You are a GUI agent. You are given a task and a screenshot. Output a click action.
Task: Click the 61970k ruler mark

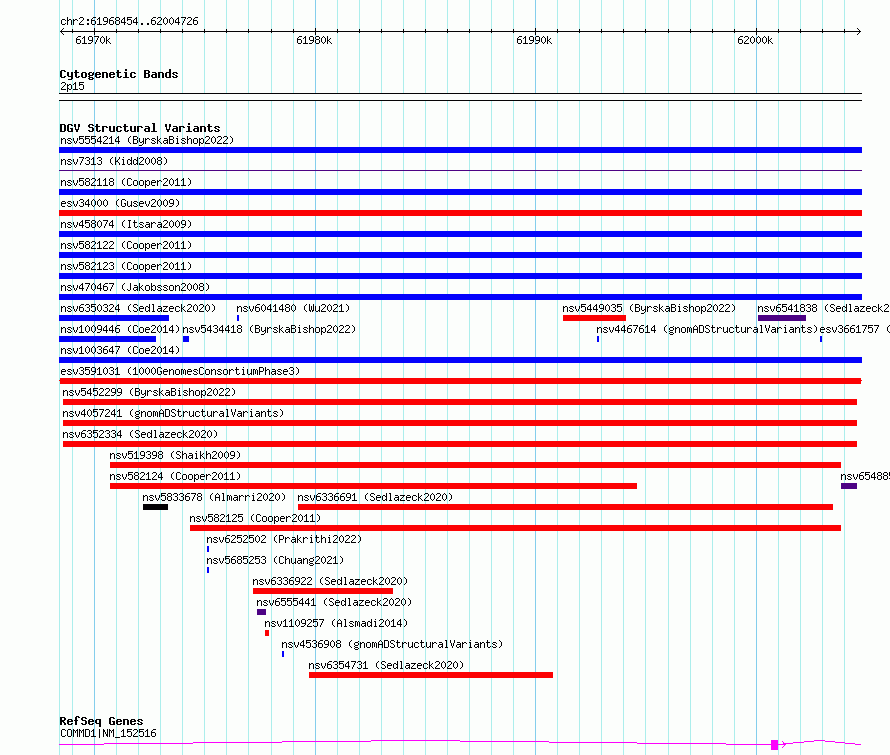click(93, 40)
